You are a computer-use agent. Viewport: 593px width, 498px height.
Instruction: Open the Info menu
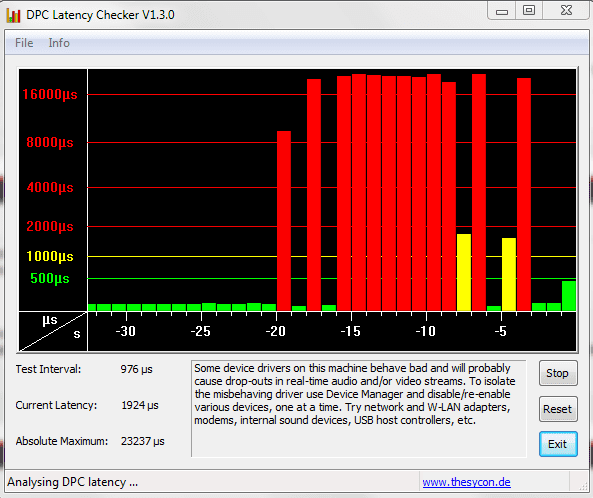[59, 43]
